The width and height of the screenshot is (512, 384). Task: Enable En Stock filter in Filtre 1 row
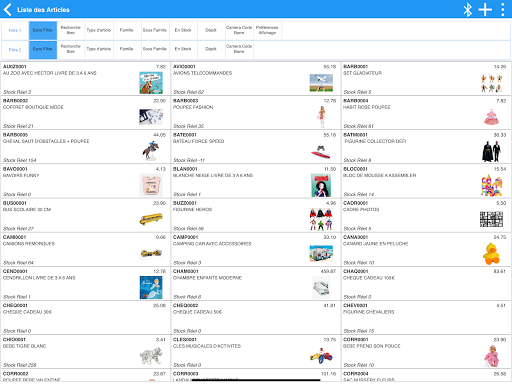183,30
